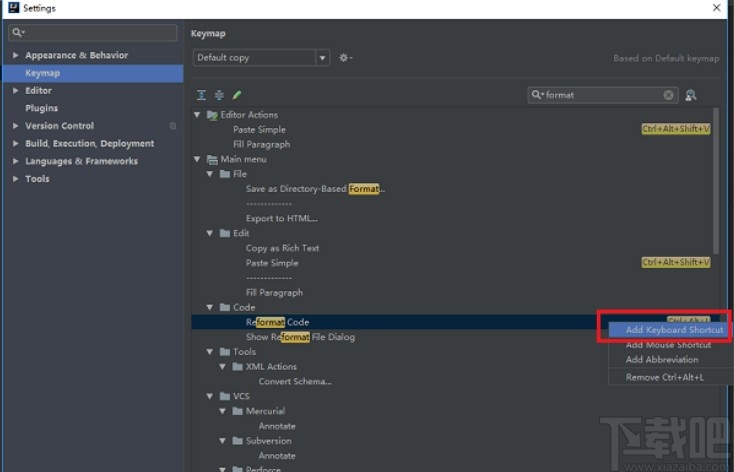This screenshot has height=472, width=734.
Task: Click the Collapse All icon in keymap toolbar
Action: 219,95
